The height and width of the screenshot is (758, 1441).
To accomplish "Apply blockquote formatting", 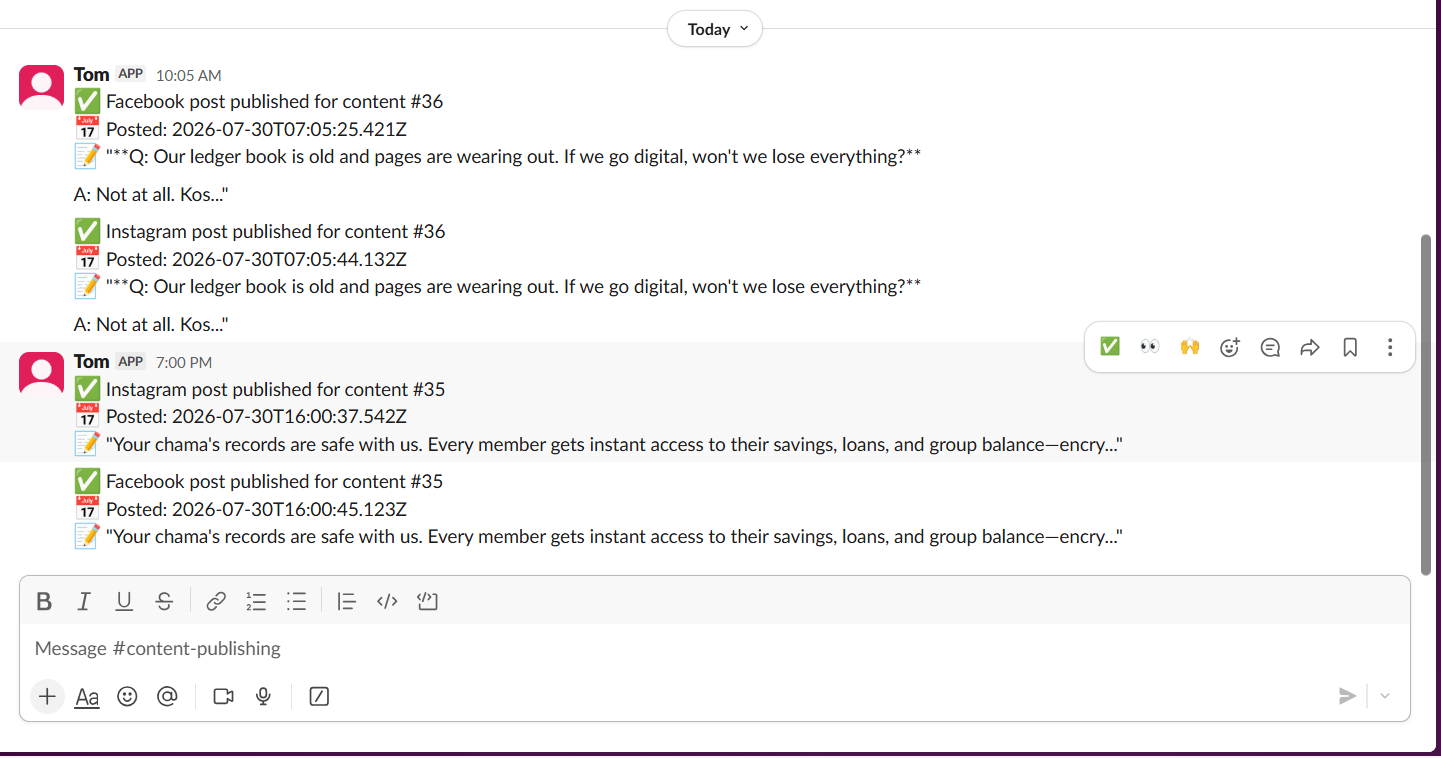I will click(346, 601).
